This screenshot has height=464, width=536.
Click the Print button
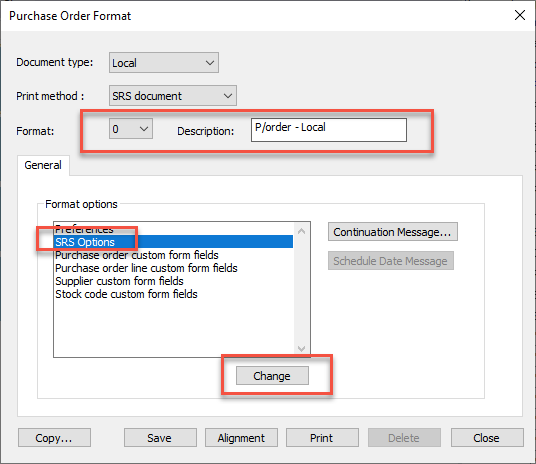pos(322,438)
